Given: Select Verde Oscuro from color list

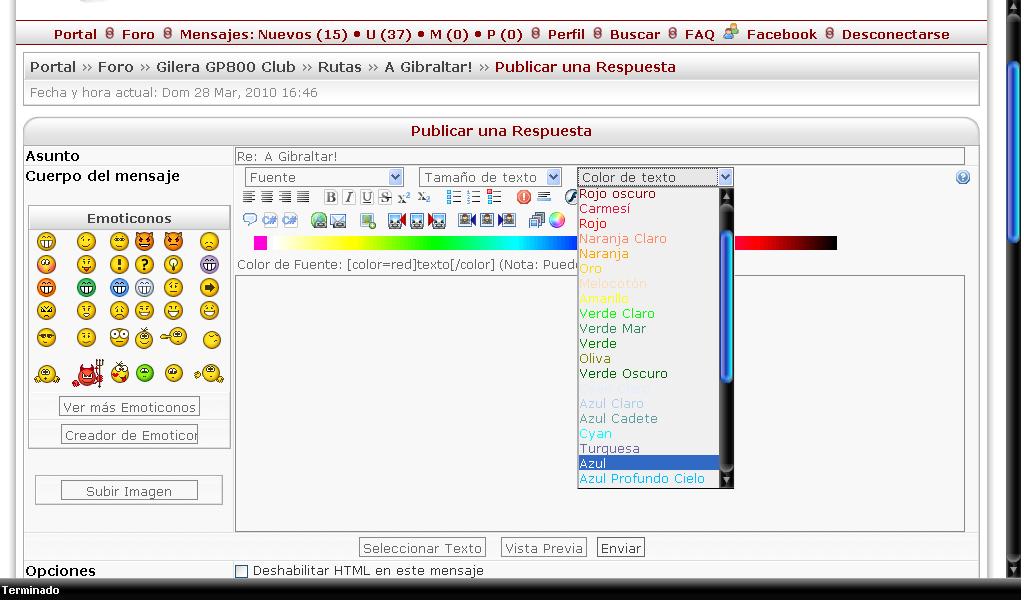Looking at the screenshot, I should click(x=623, y=374).
